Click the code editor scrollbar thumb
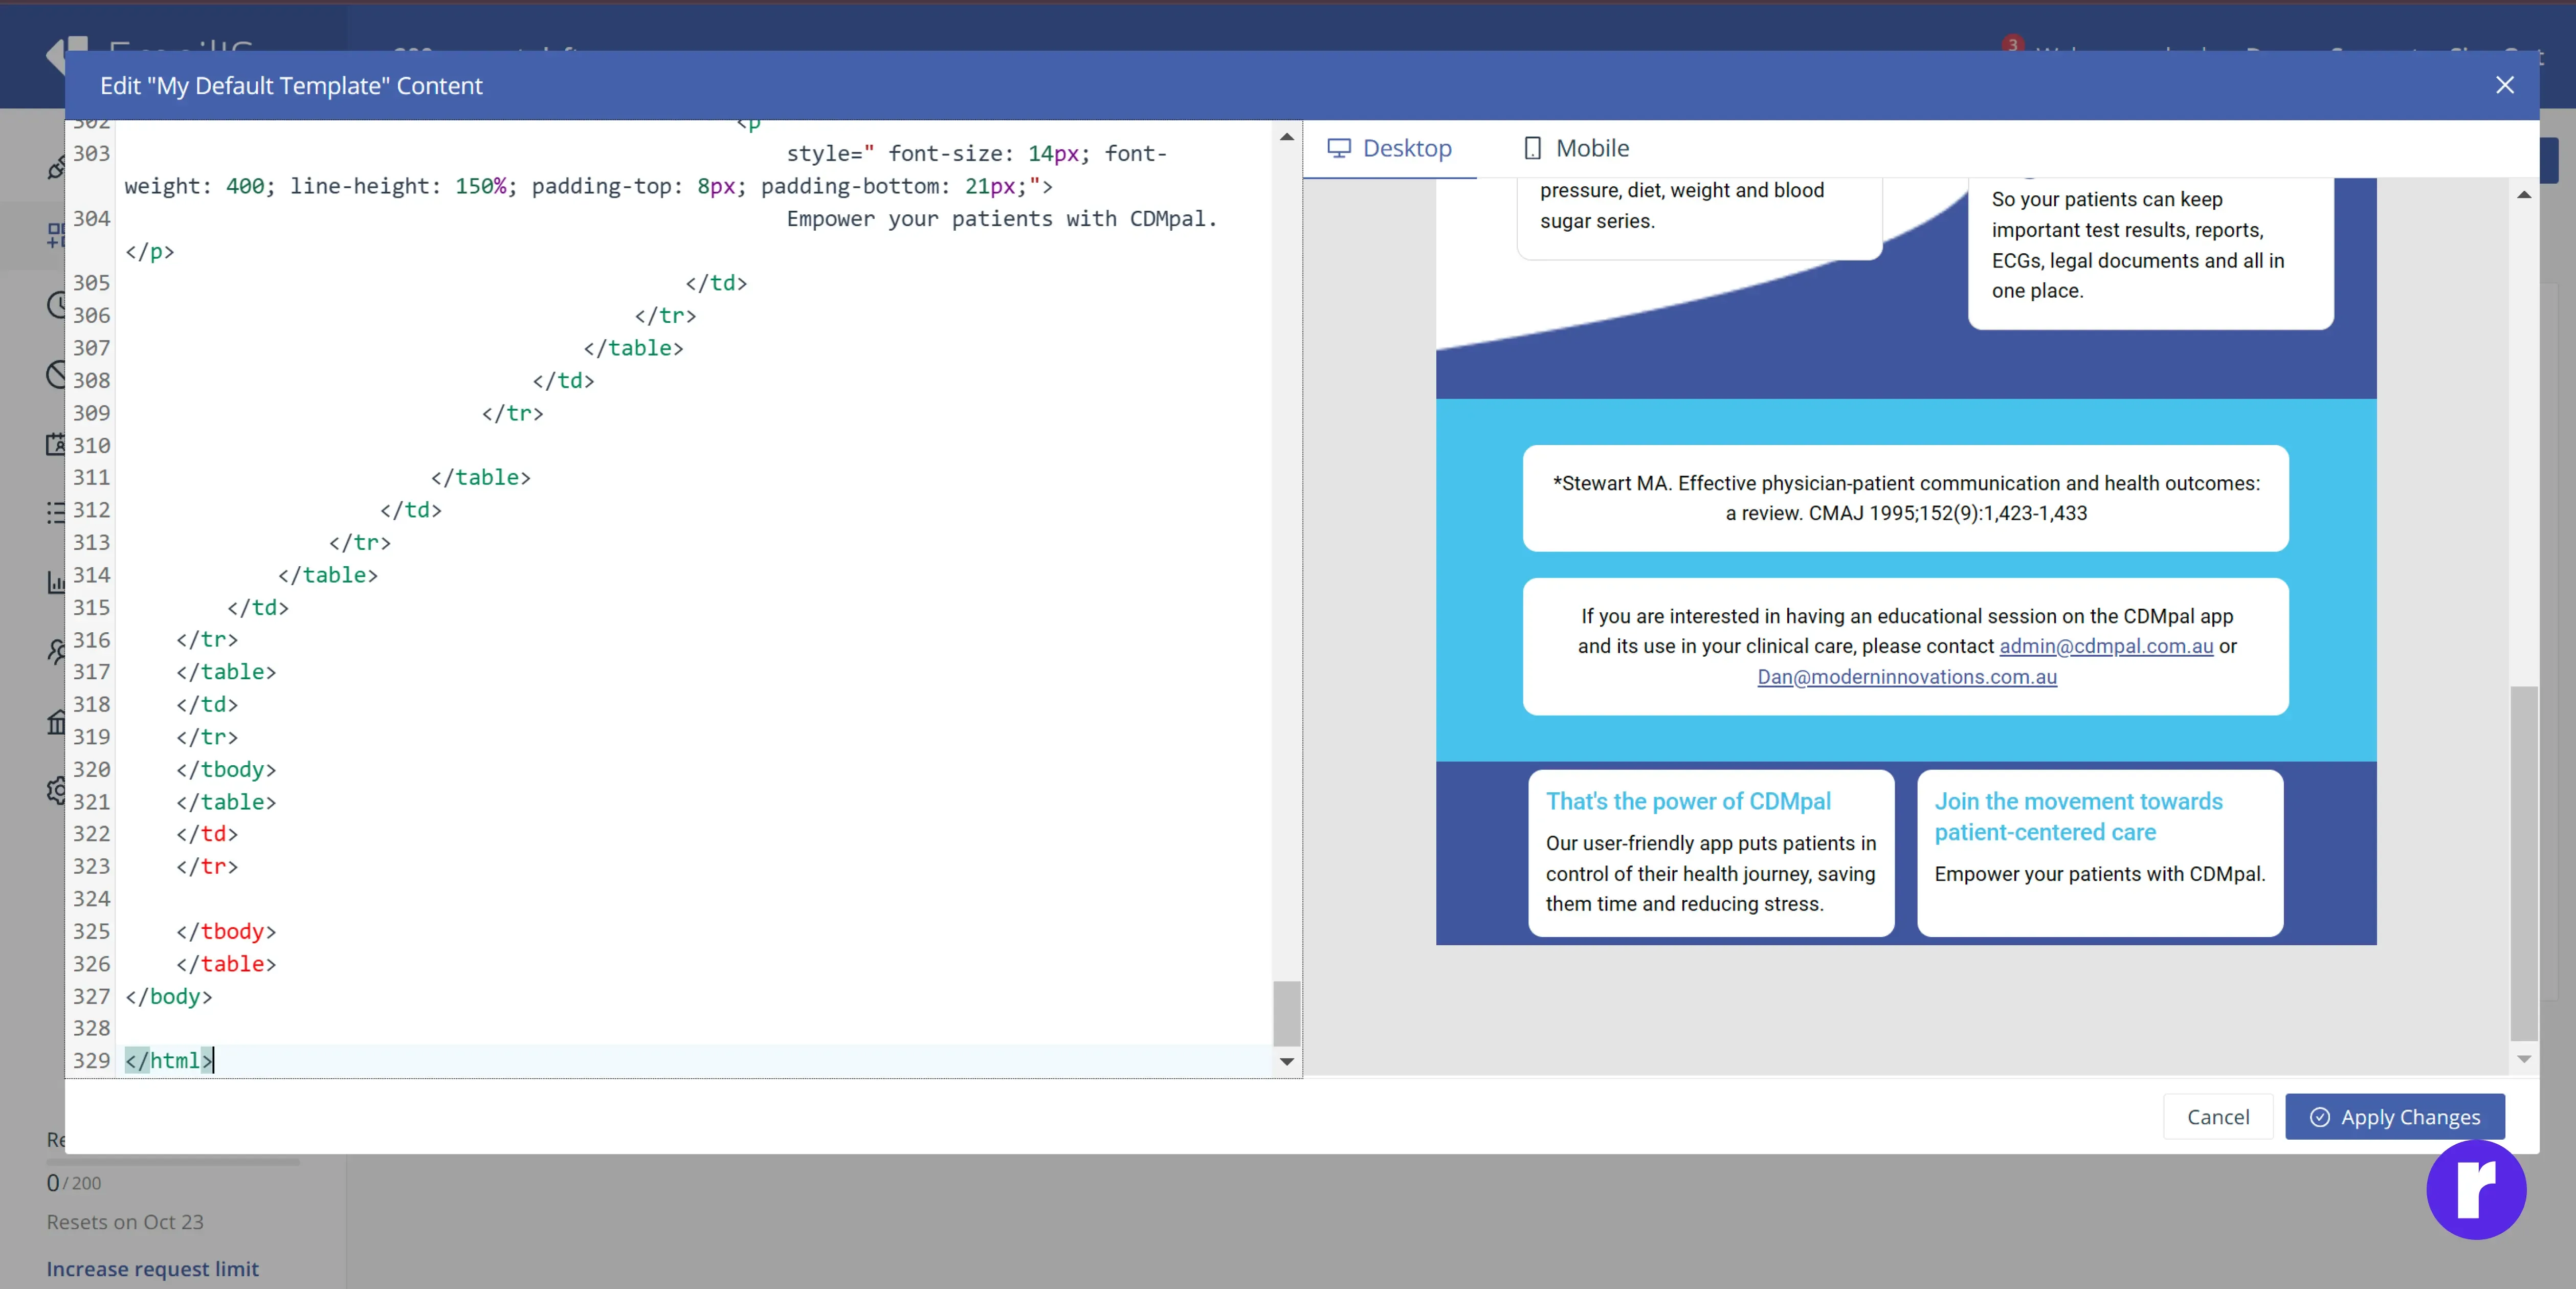The height and width of the screenshot is (1289, 2576). pos(1286,1013)
